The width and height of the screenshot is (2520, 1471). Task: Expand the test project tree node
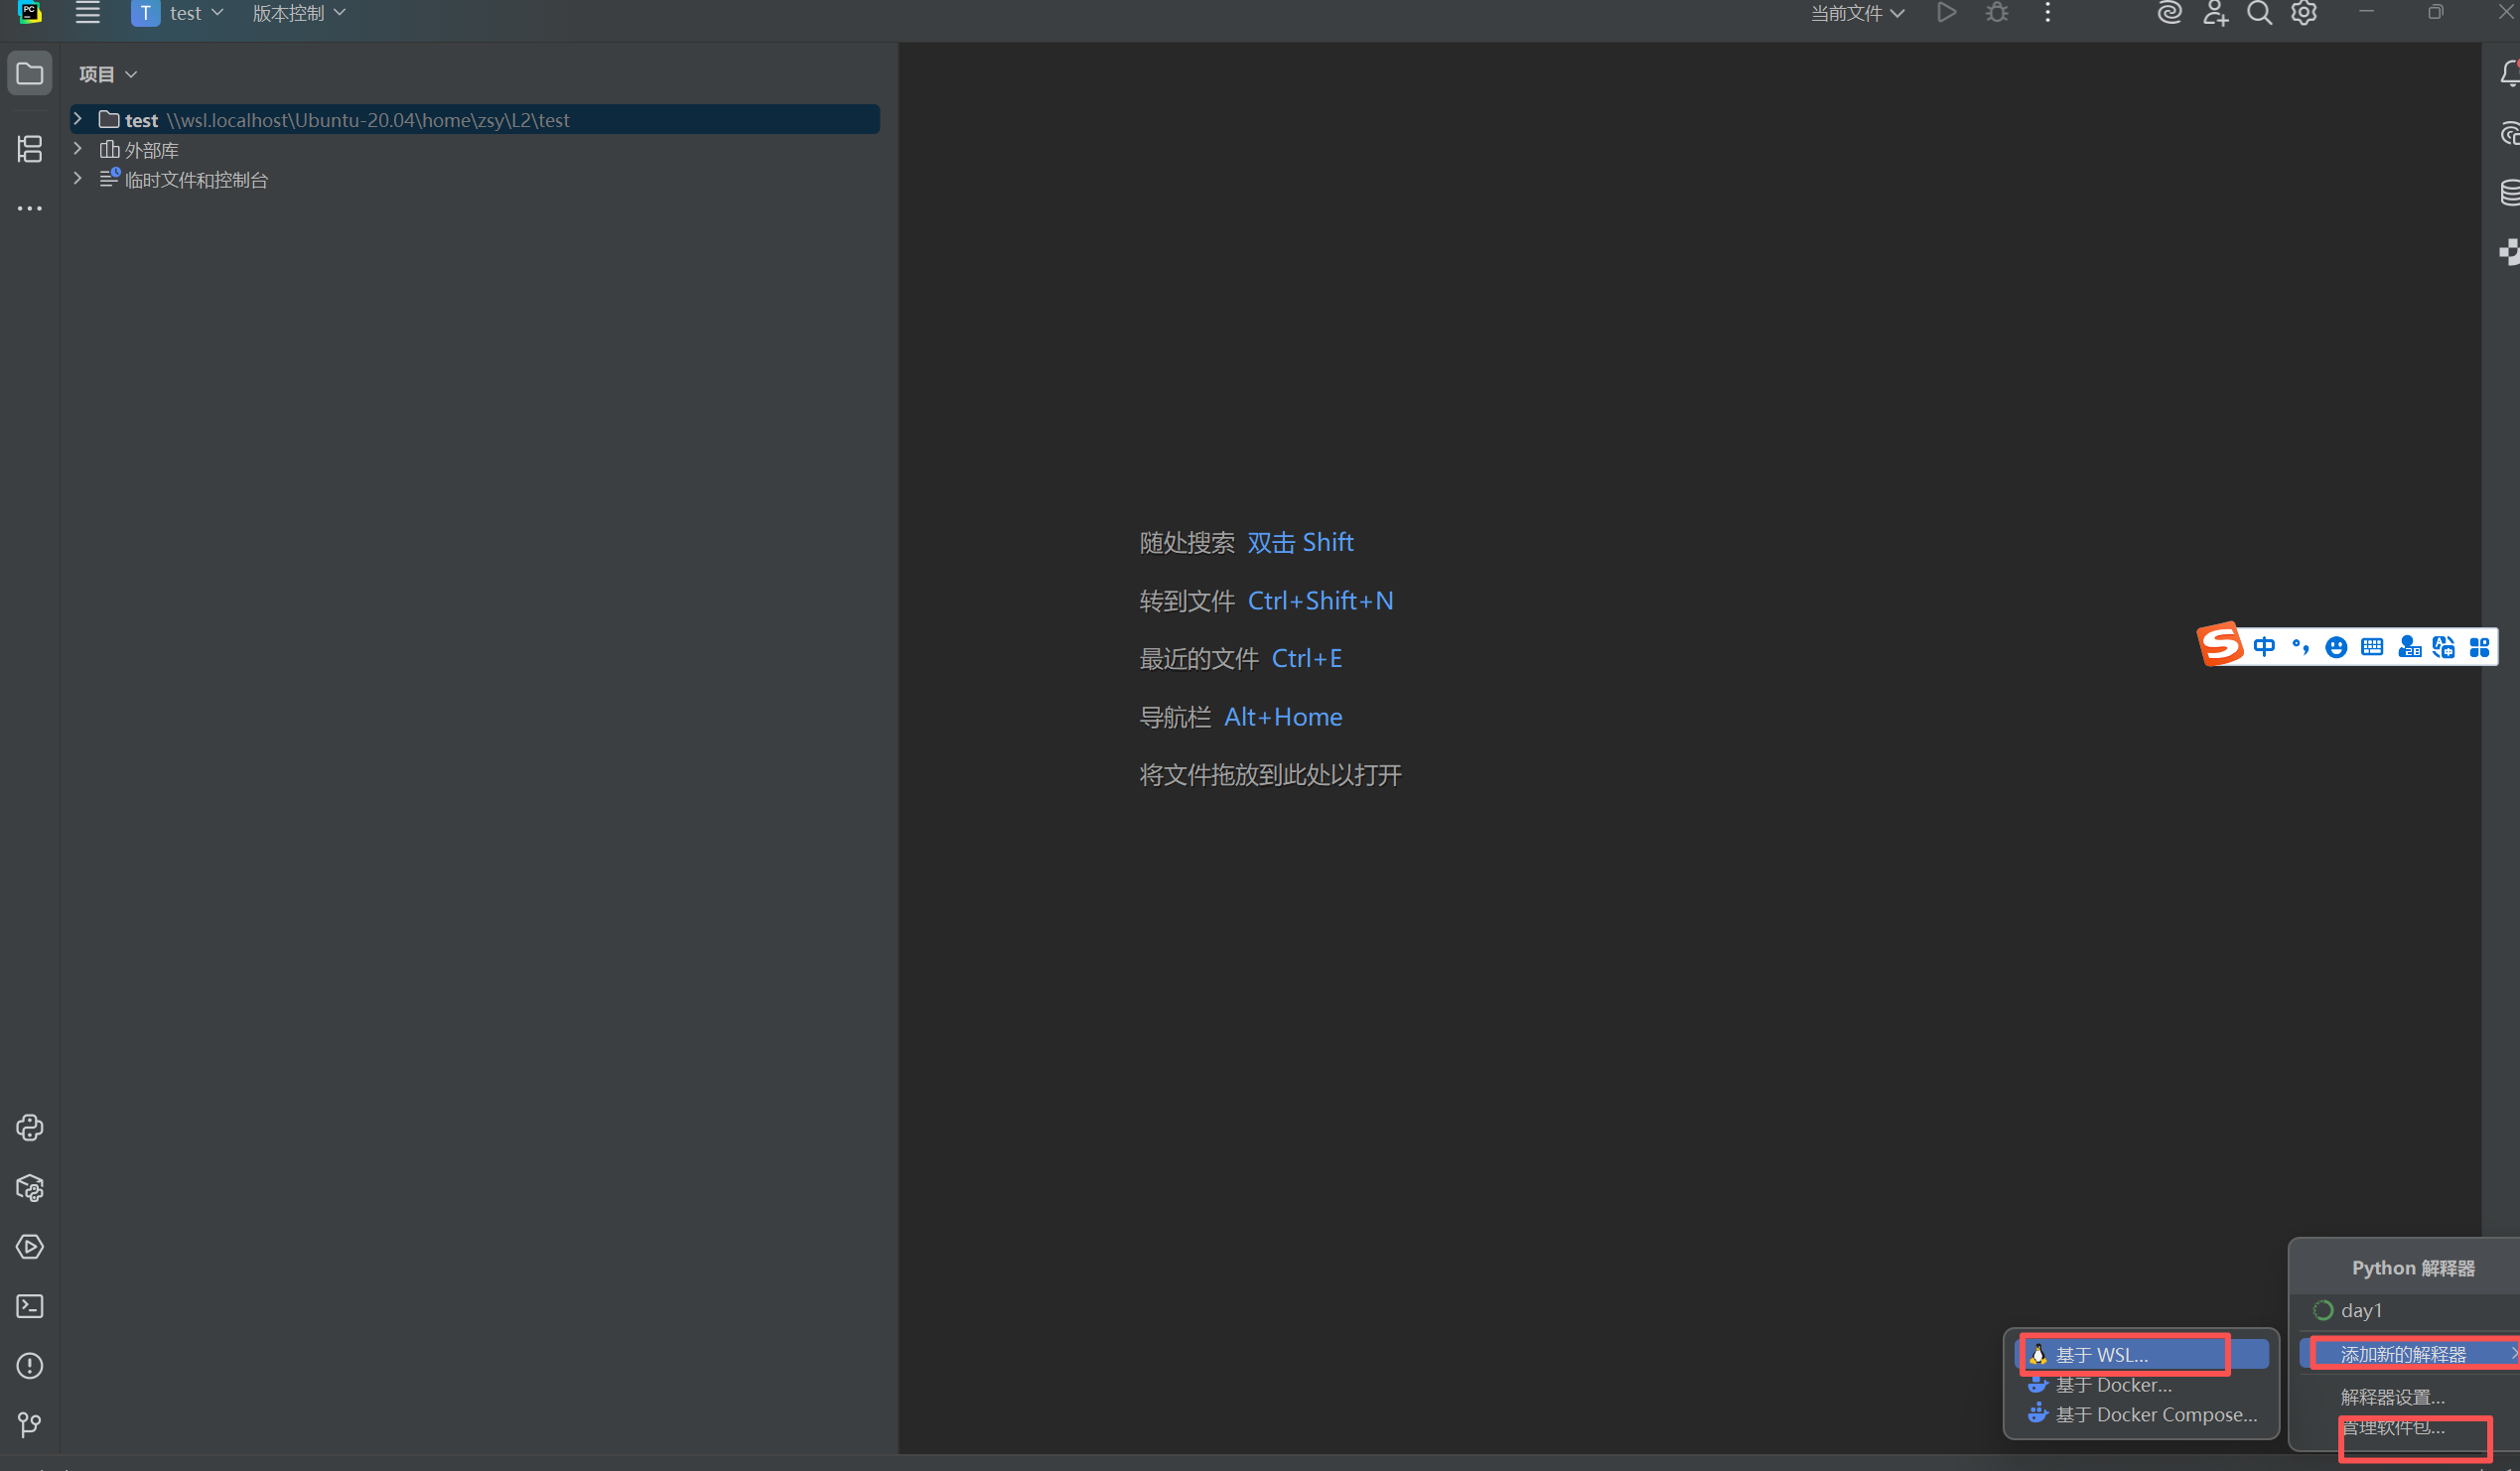point(77,118)
